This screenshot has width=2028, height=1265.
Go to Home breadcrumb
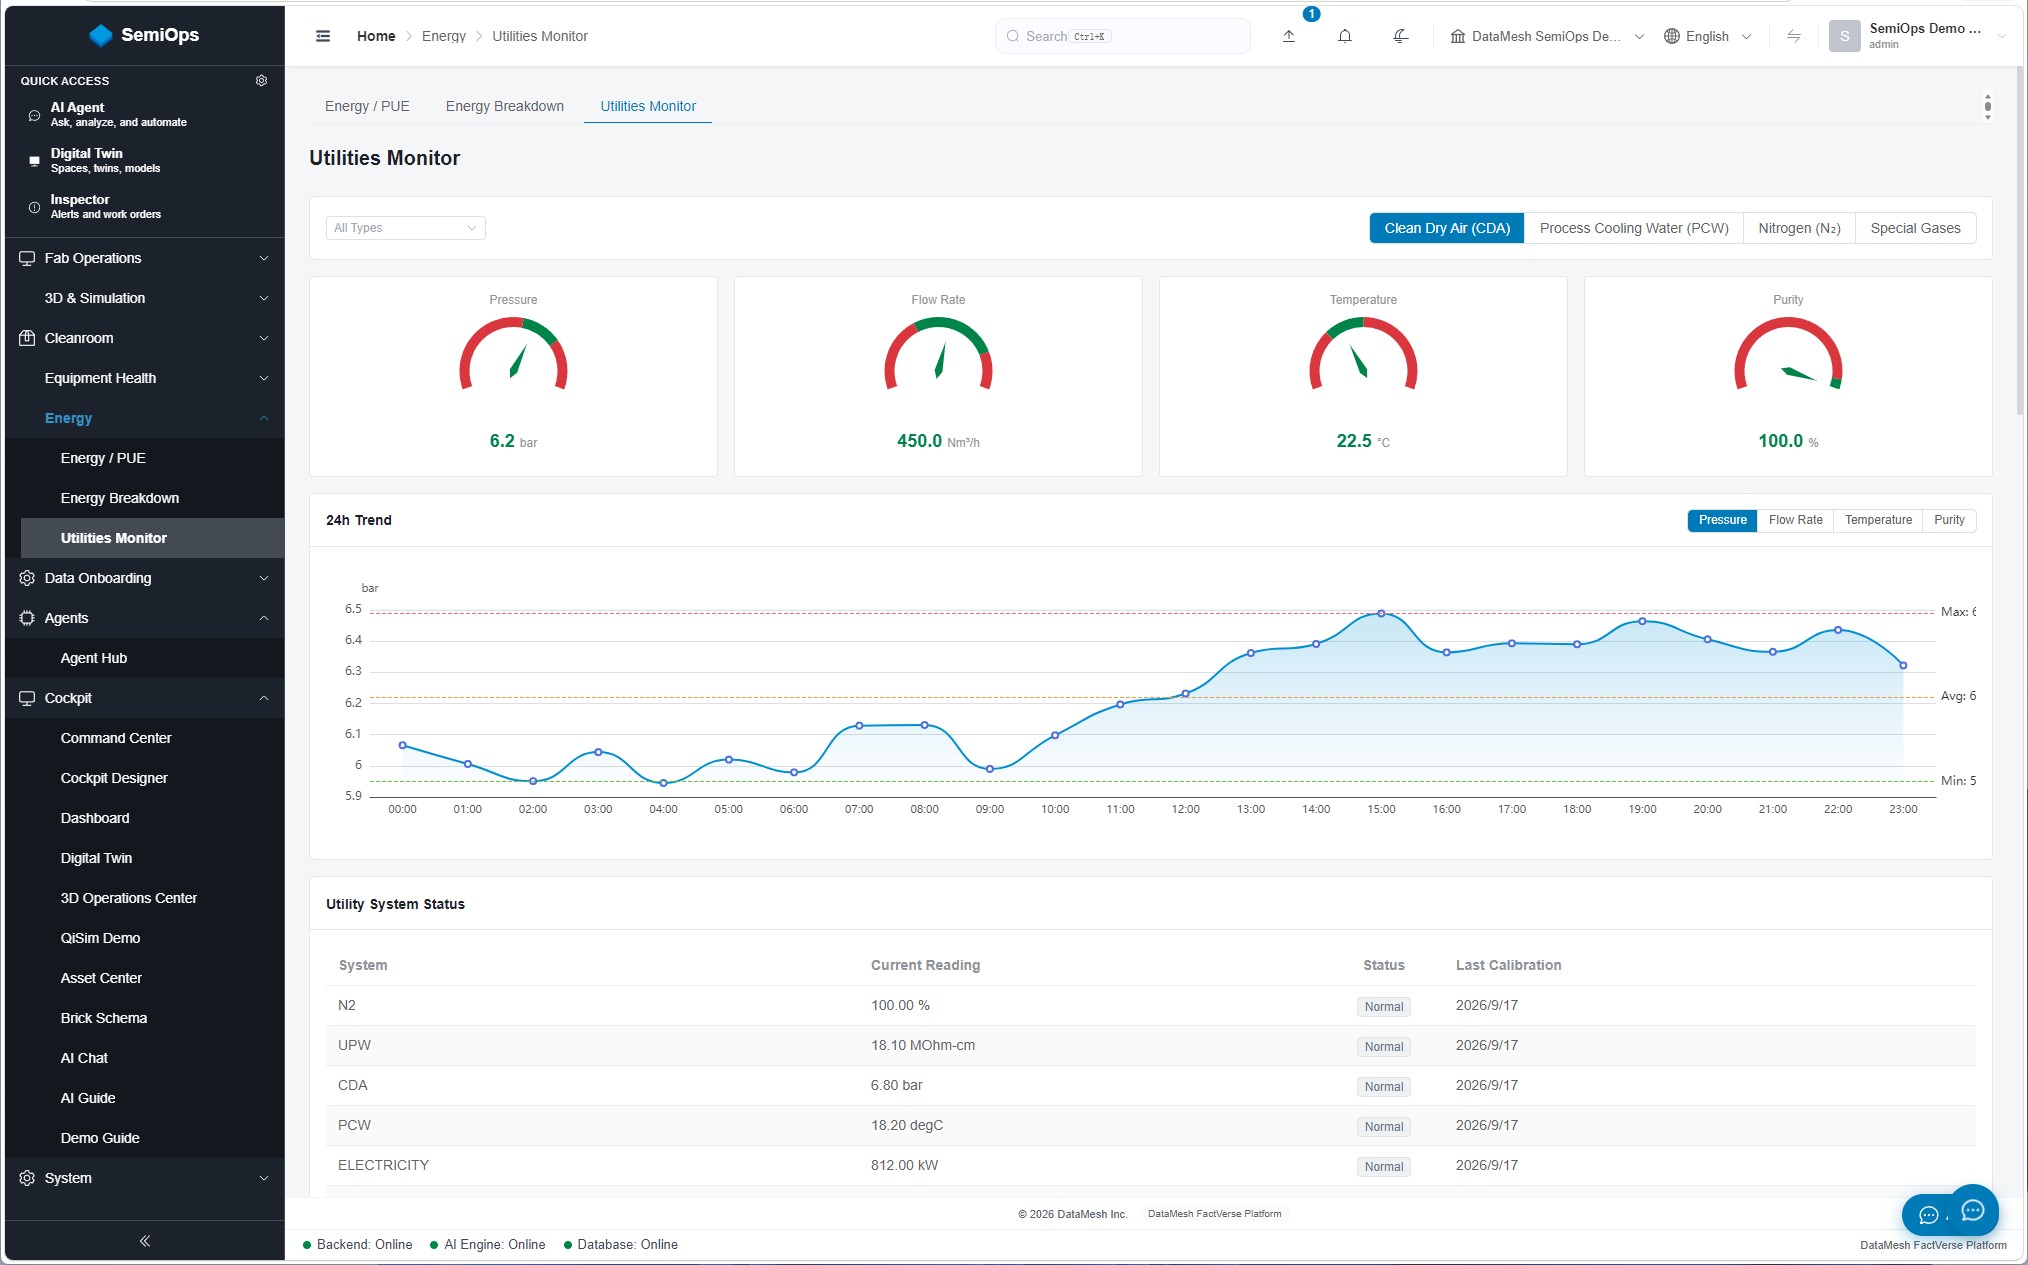(x=376, y=36)
